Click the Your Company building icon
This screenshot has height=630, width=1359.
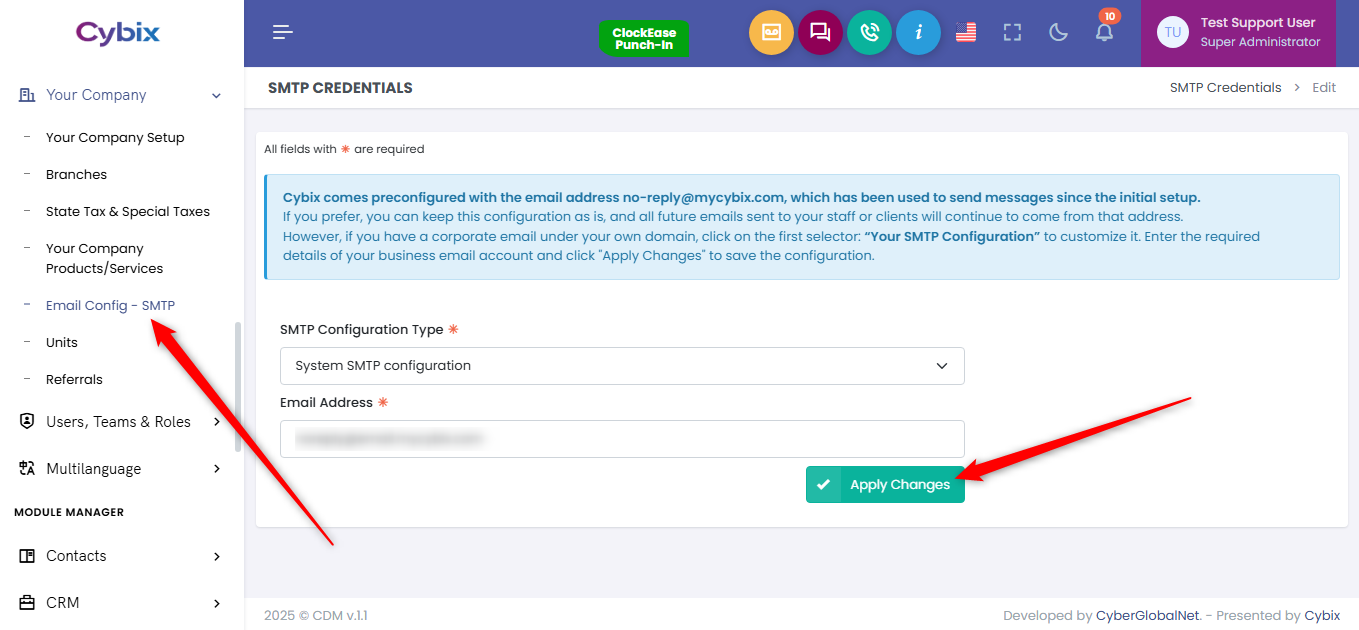point(27,95)
